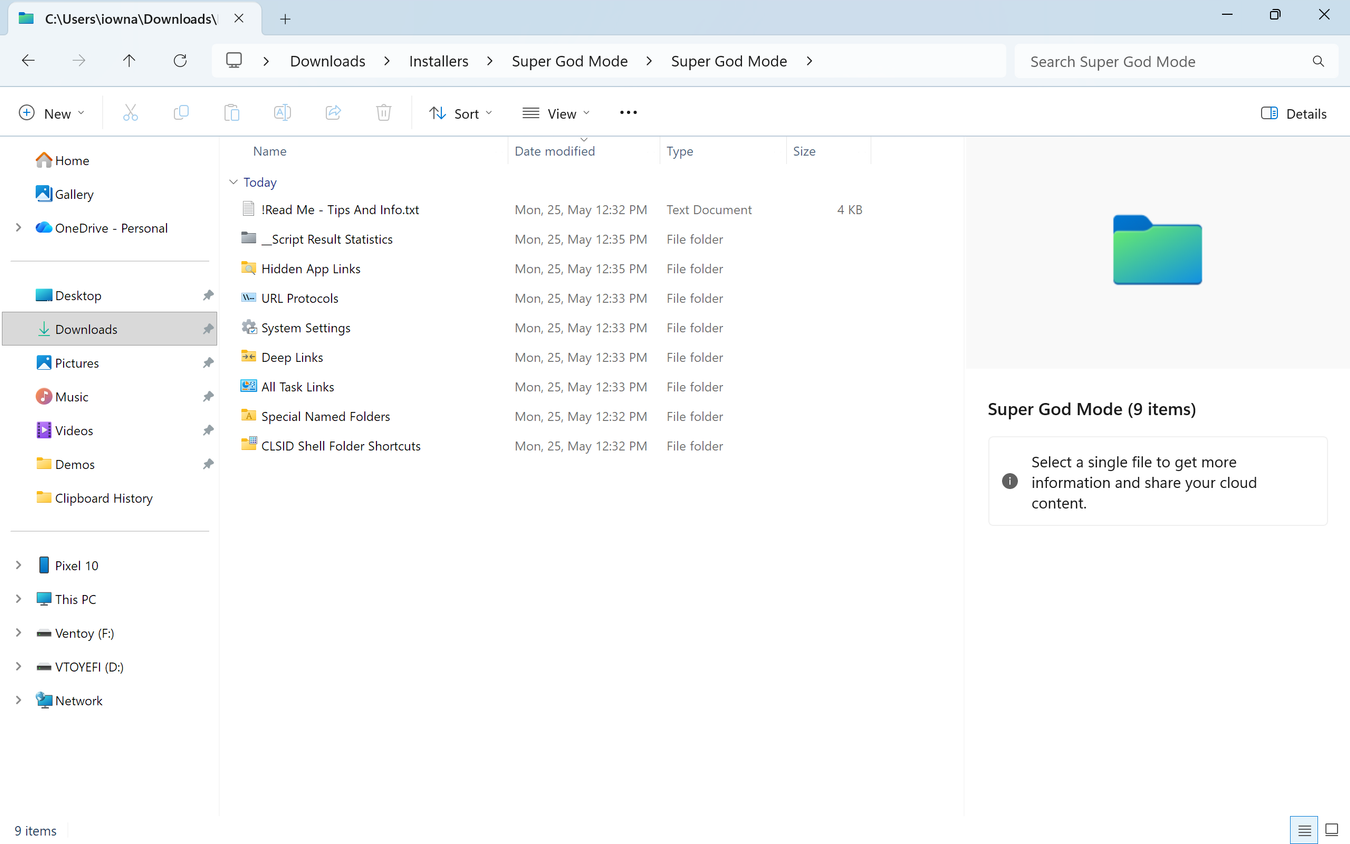This screenshot has width=1350, height=844.
Task: Toggle the Details pane button
Action: tap(1294, 113)
